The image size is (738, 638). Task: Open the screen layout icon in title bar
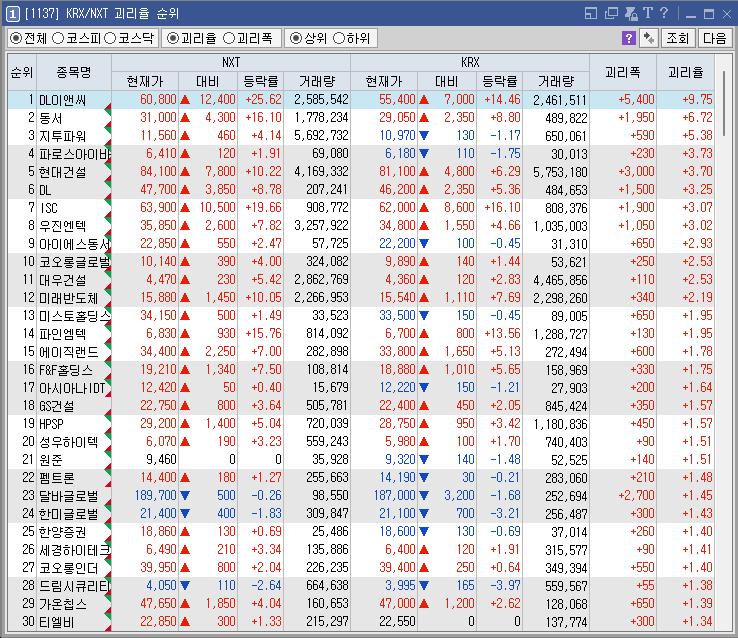coord(591,13)
